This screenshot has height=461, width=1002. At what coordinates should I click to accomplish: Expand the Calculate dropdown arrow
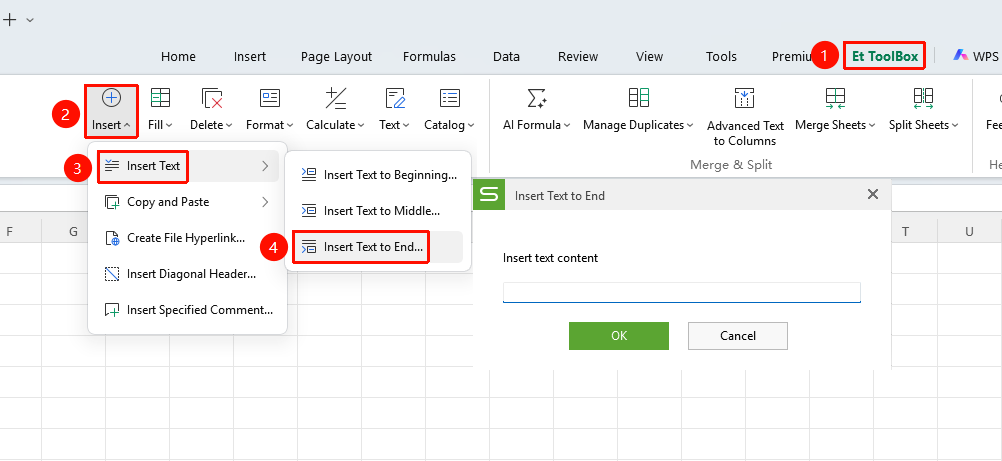coord(360,125)
